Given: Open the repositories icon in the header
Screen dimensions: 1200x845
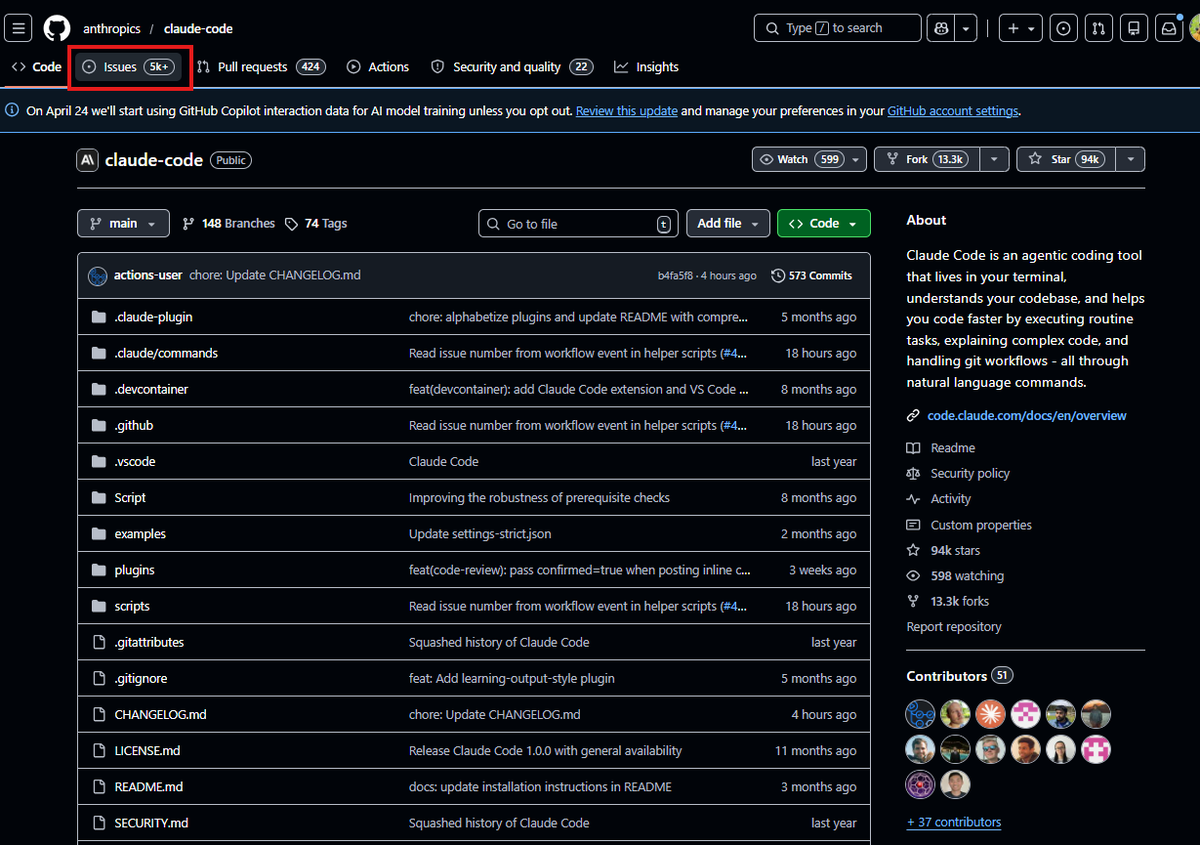Looking at the screenshot, I should [1134, 28].
